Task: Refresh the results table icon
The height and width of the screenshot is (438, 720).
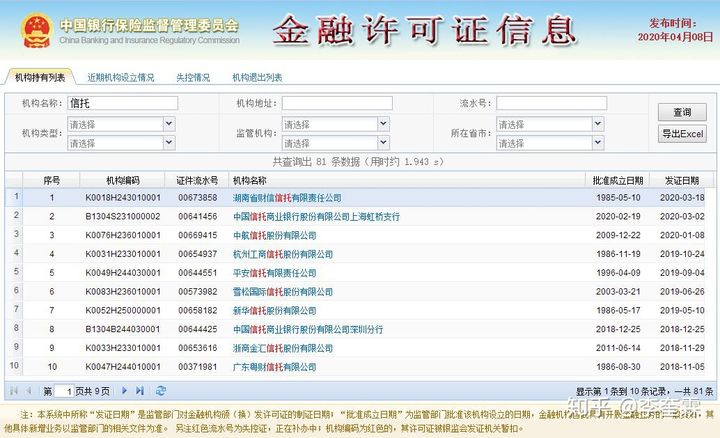Action: (x=160, y=391)
